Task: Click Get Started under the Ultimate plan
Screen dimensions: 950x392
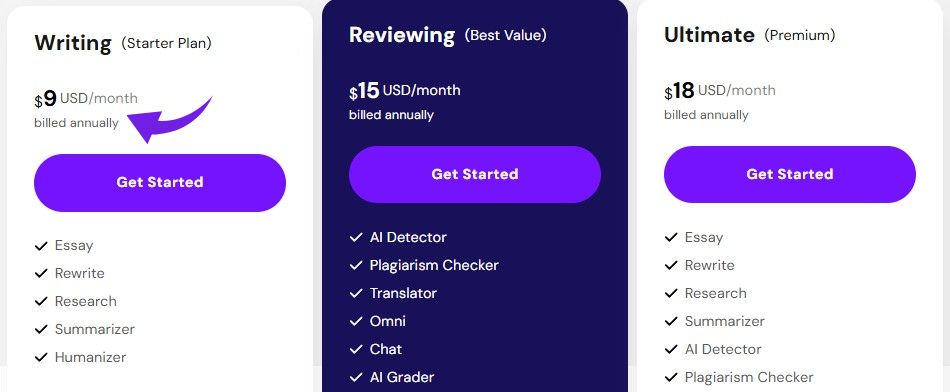Action: coord(790,174)
